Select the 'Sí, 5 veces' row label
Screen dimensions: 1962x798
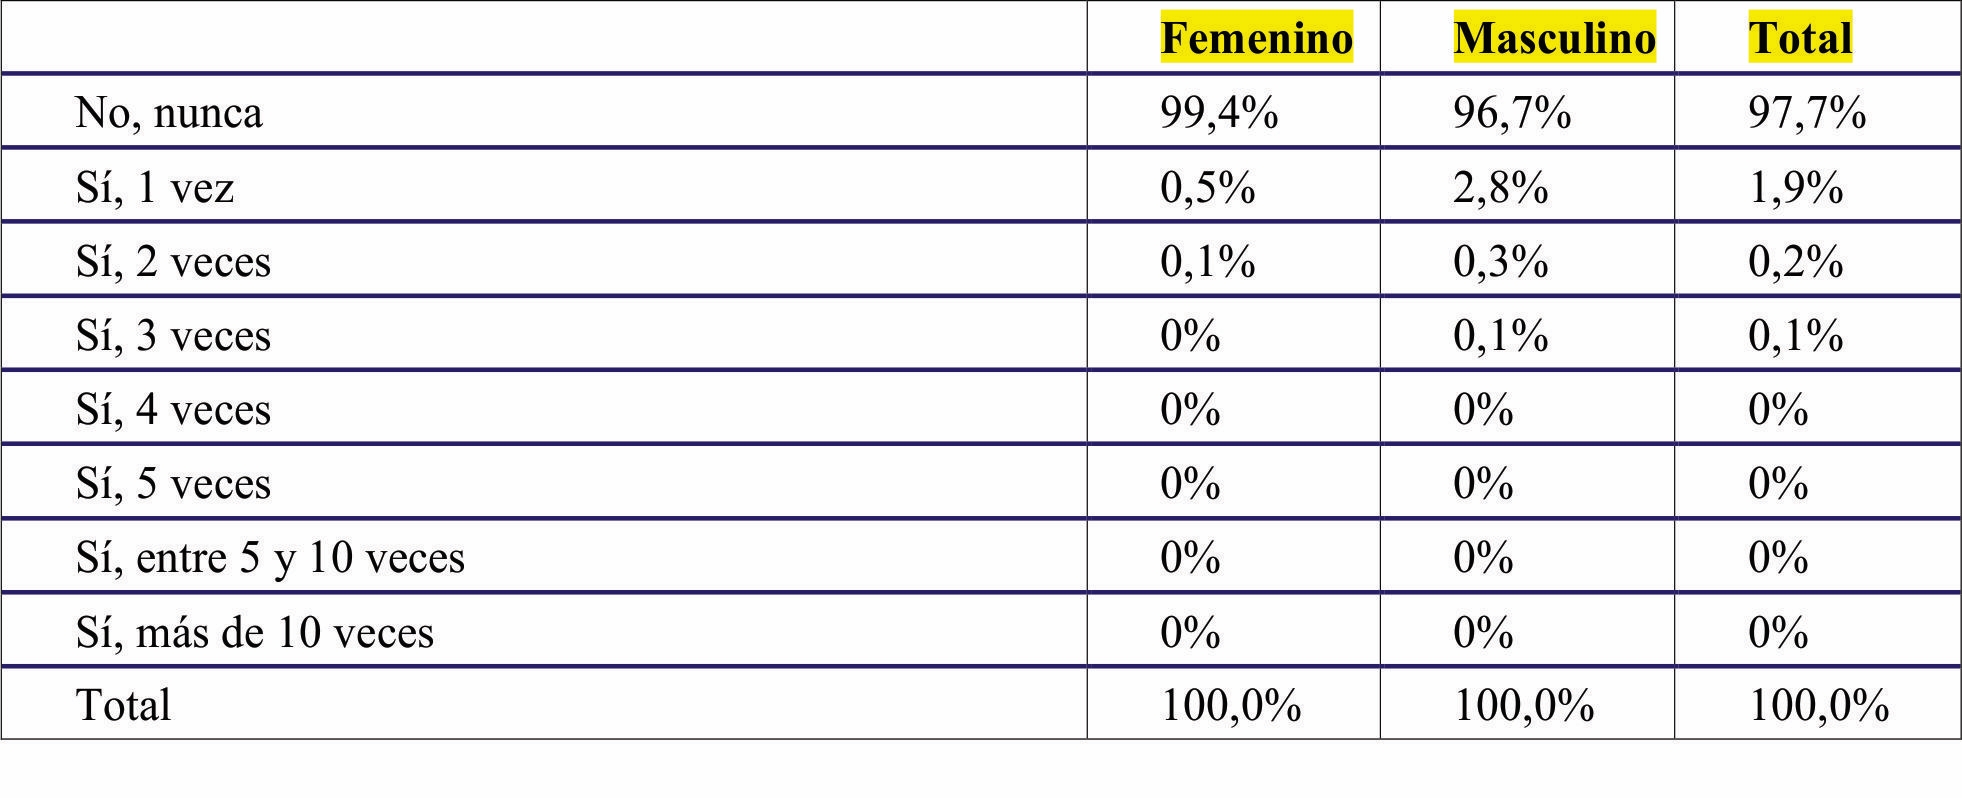173,483
